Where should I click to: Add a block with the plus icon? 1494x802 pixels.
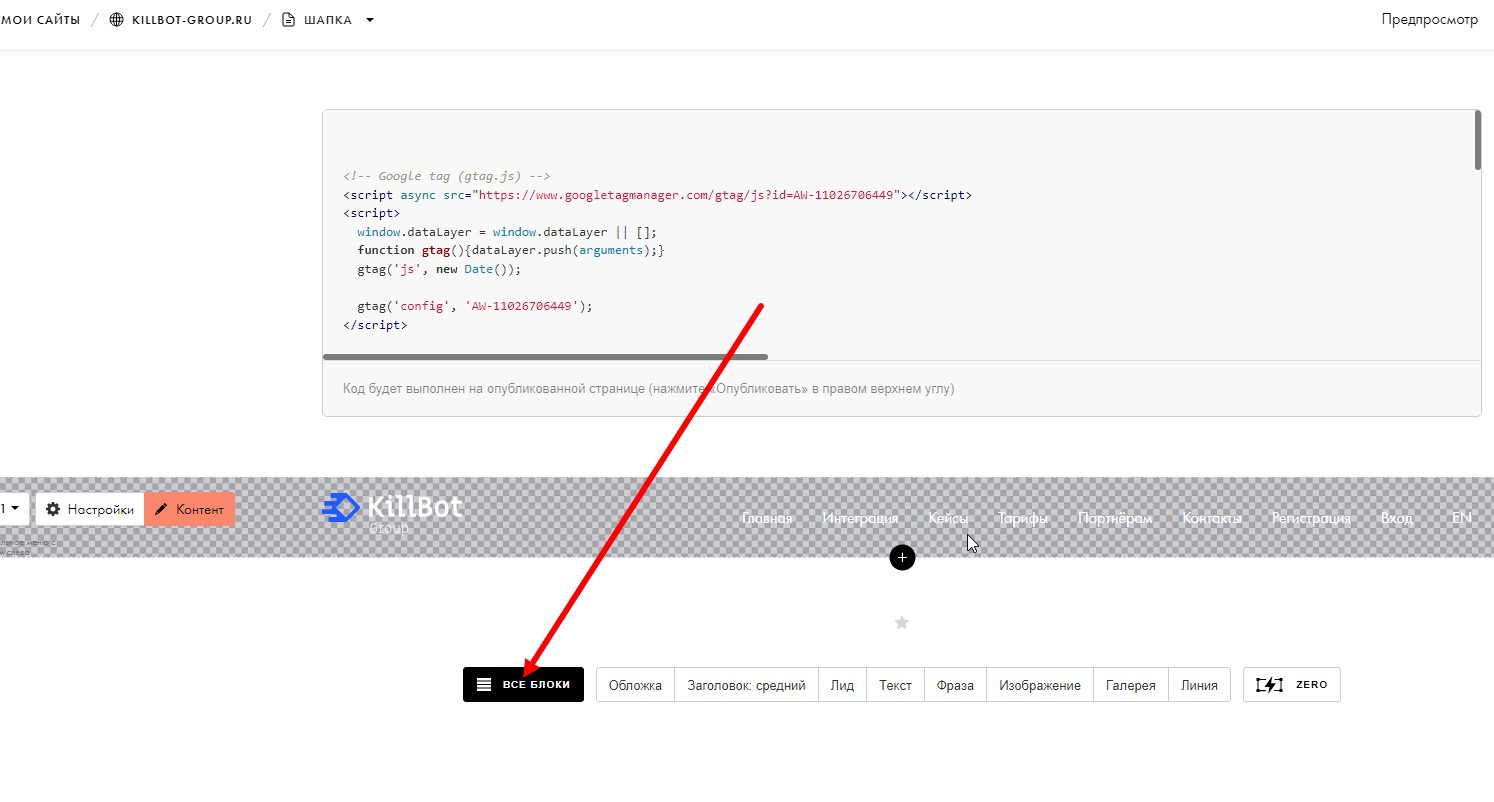(x=902, y=558)
